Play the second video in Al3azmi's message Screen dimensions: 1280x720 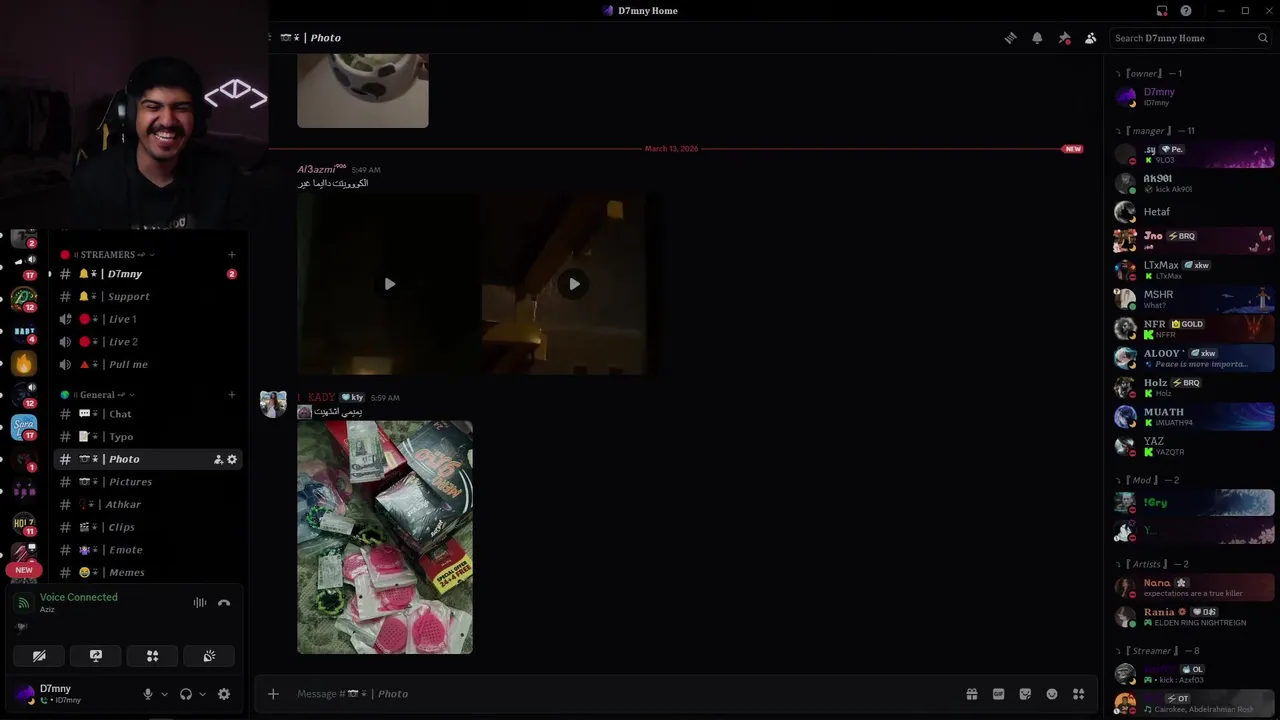[x=573, y=284]
